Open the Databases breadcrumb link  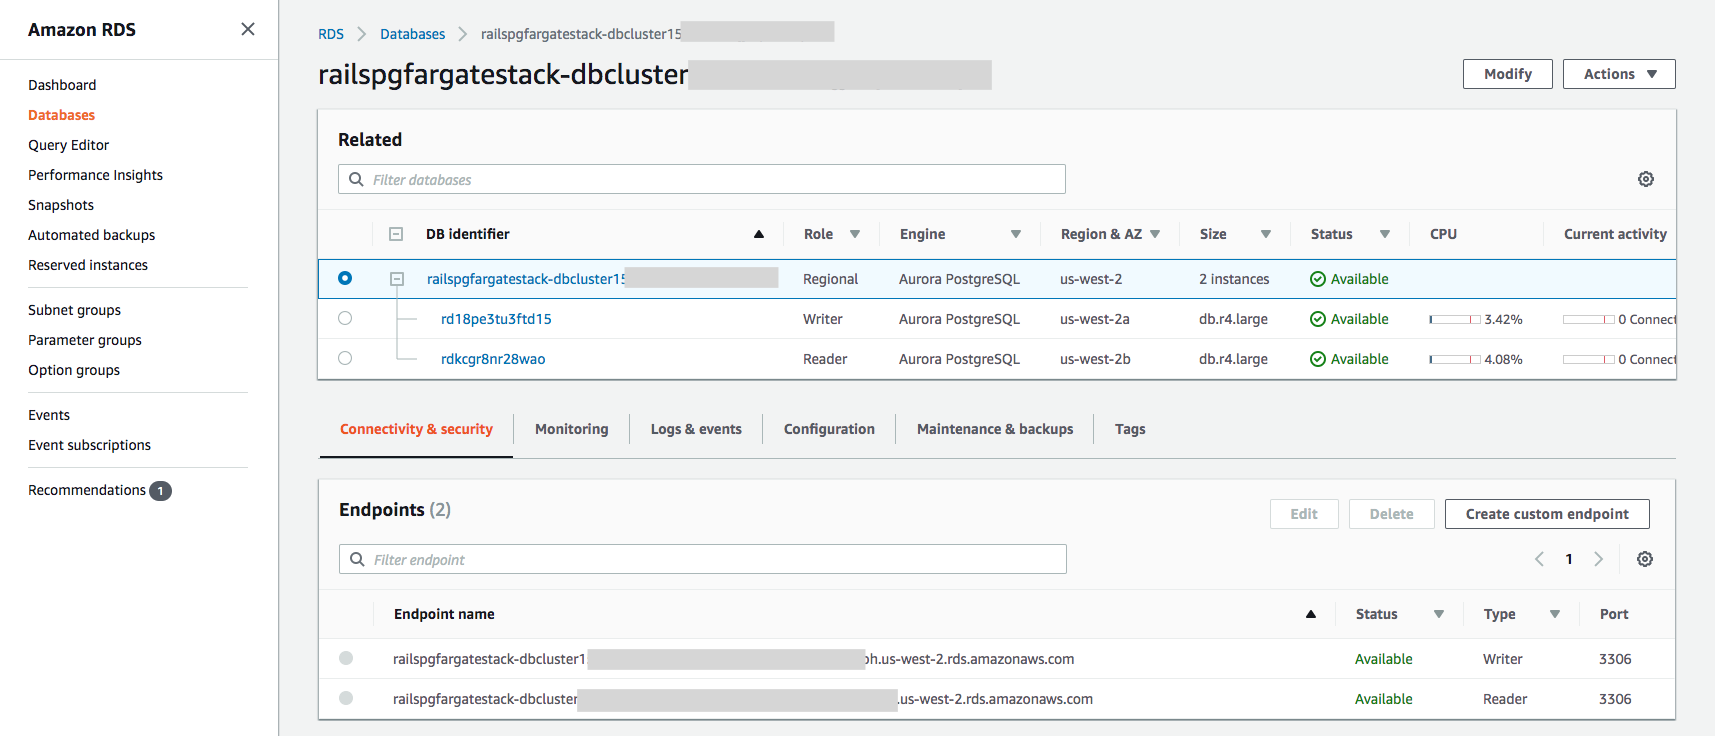point(413,34)
